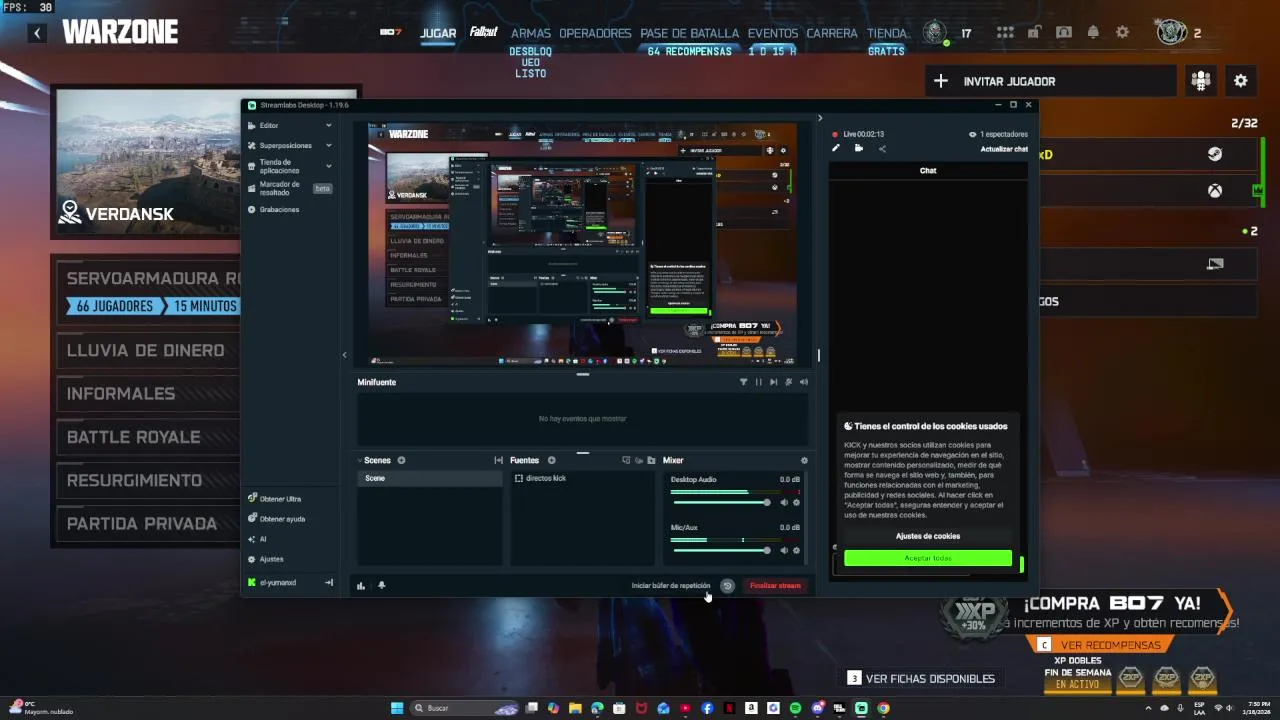This screenshot has height=720, width=1280.
Task: Open performance stats bar-chart icon
Action: pyautogui.click(x=361, y=586)
